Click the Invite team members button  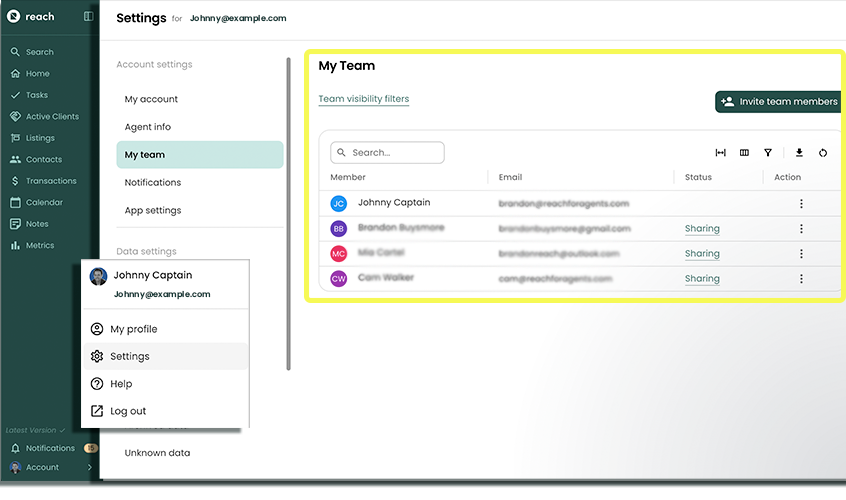778,102
